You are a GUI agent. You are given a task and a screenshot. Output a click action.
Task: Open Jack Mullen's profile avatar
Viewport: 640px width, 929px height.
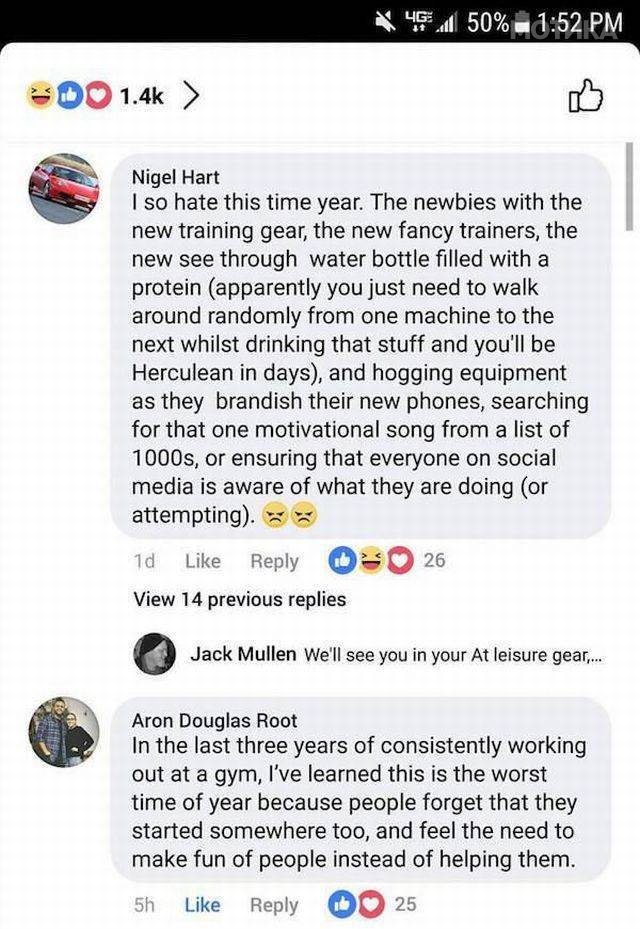pyautogui.click(x=154, y=654)
